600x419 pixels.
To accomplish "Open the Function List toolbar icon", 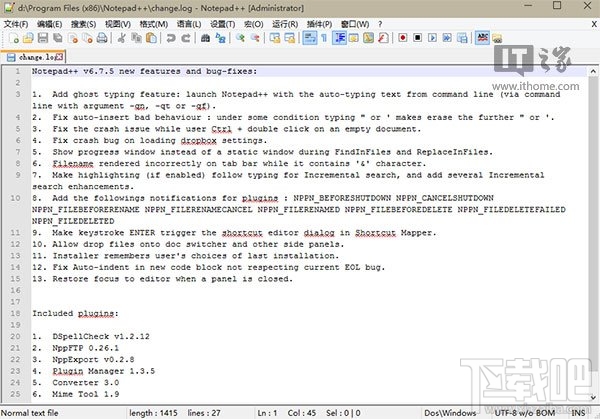I will tap(383, 38).
